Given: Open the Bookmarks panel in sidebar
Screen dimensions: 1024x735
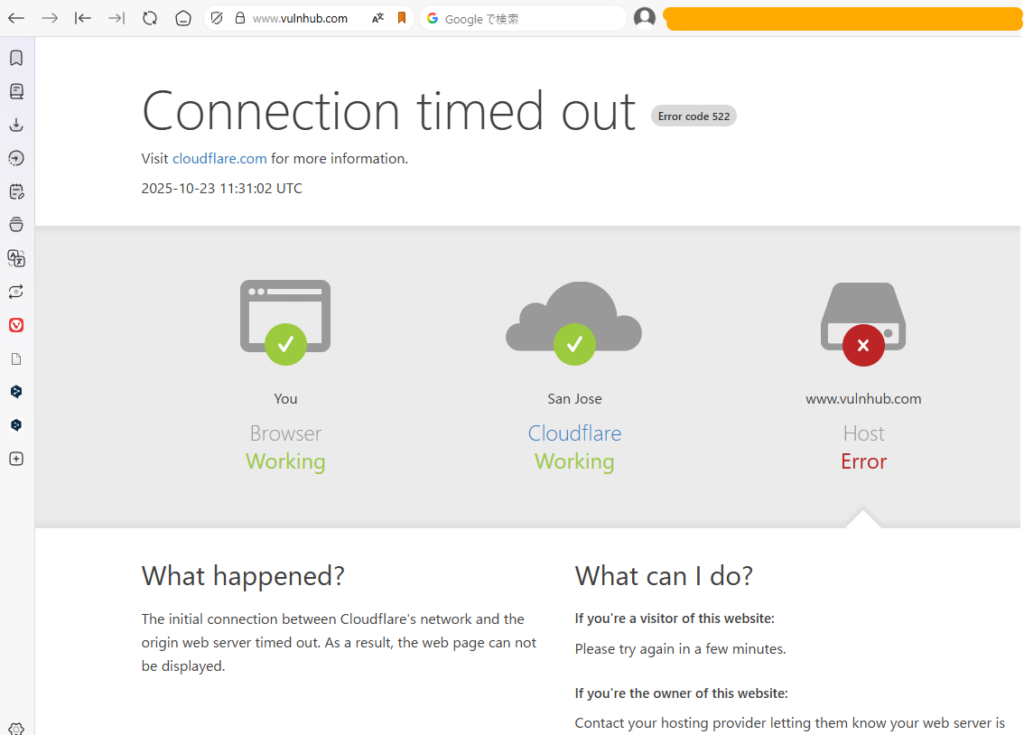Looking at the screenshot, I should tap(16, 58).
